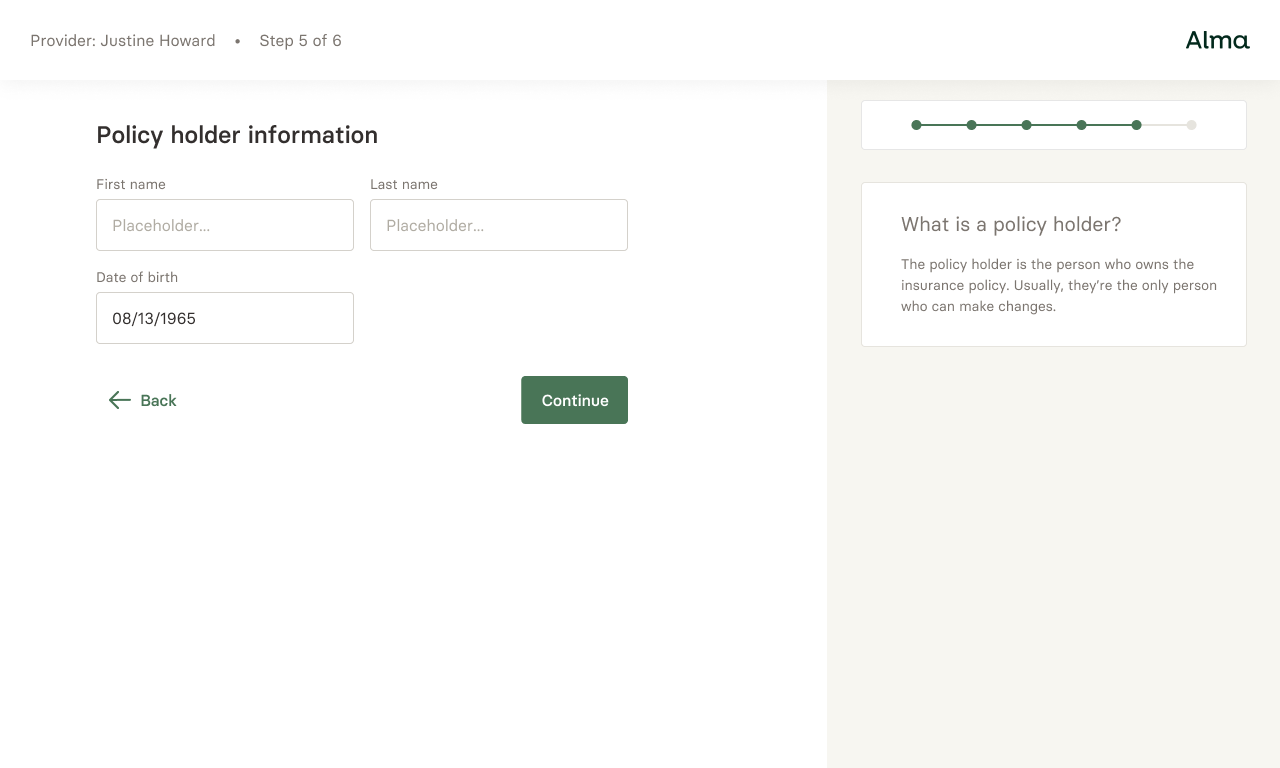Viewport: 1280px width, 768px height.
Task: Select the Date of birth field showing 08/13/1965
Action: 224,318
